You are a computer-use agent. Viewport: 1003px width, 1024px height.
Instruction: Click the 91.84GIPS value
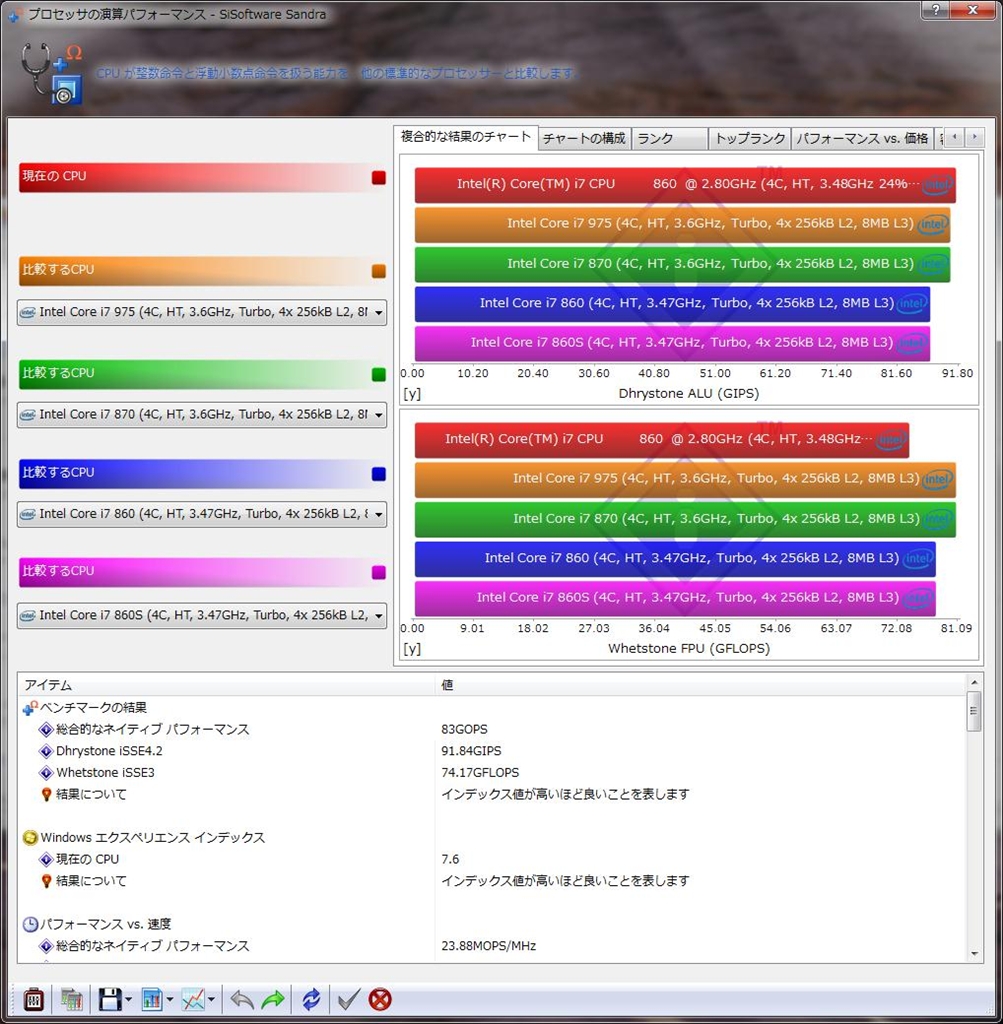coord(471,751)
